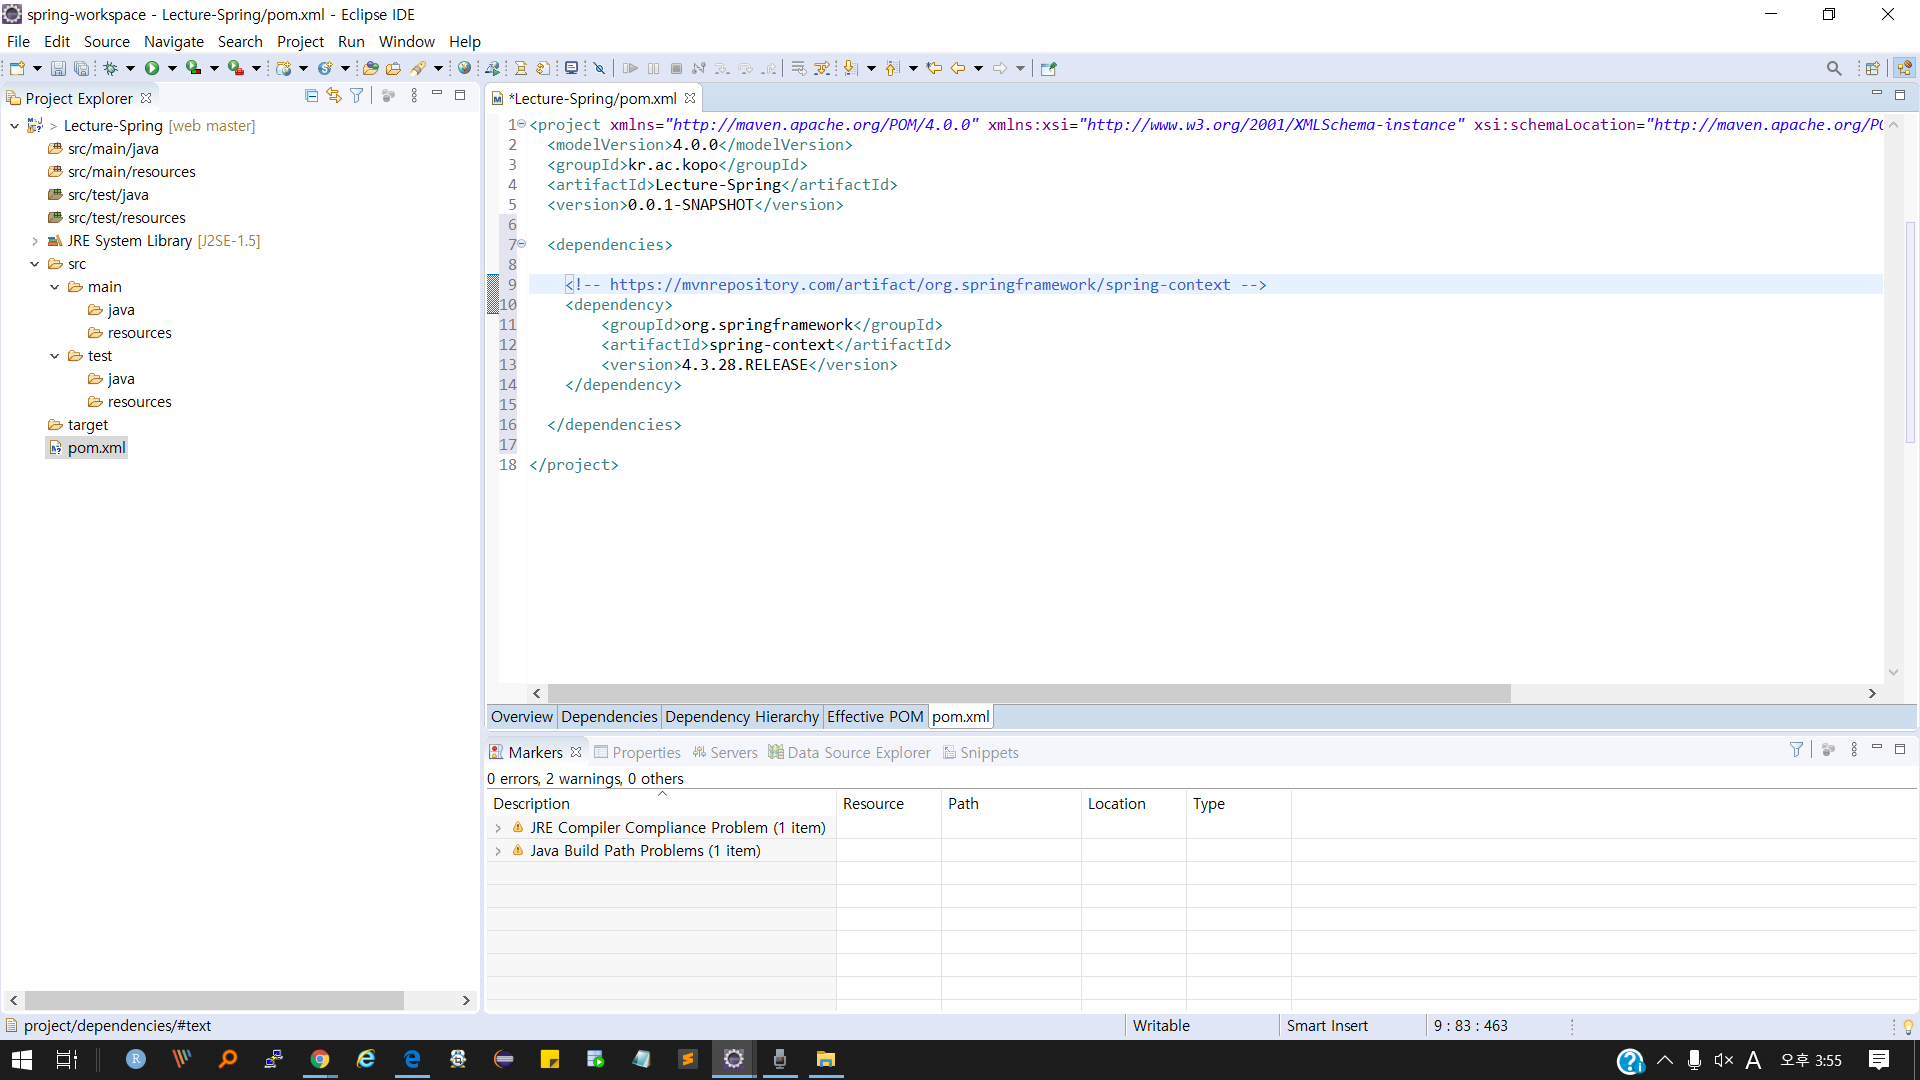Click the Location column header
This screenshot has width=1920, height=1080.
click(x=1134, y=804)
